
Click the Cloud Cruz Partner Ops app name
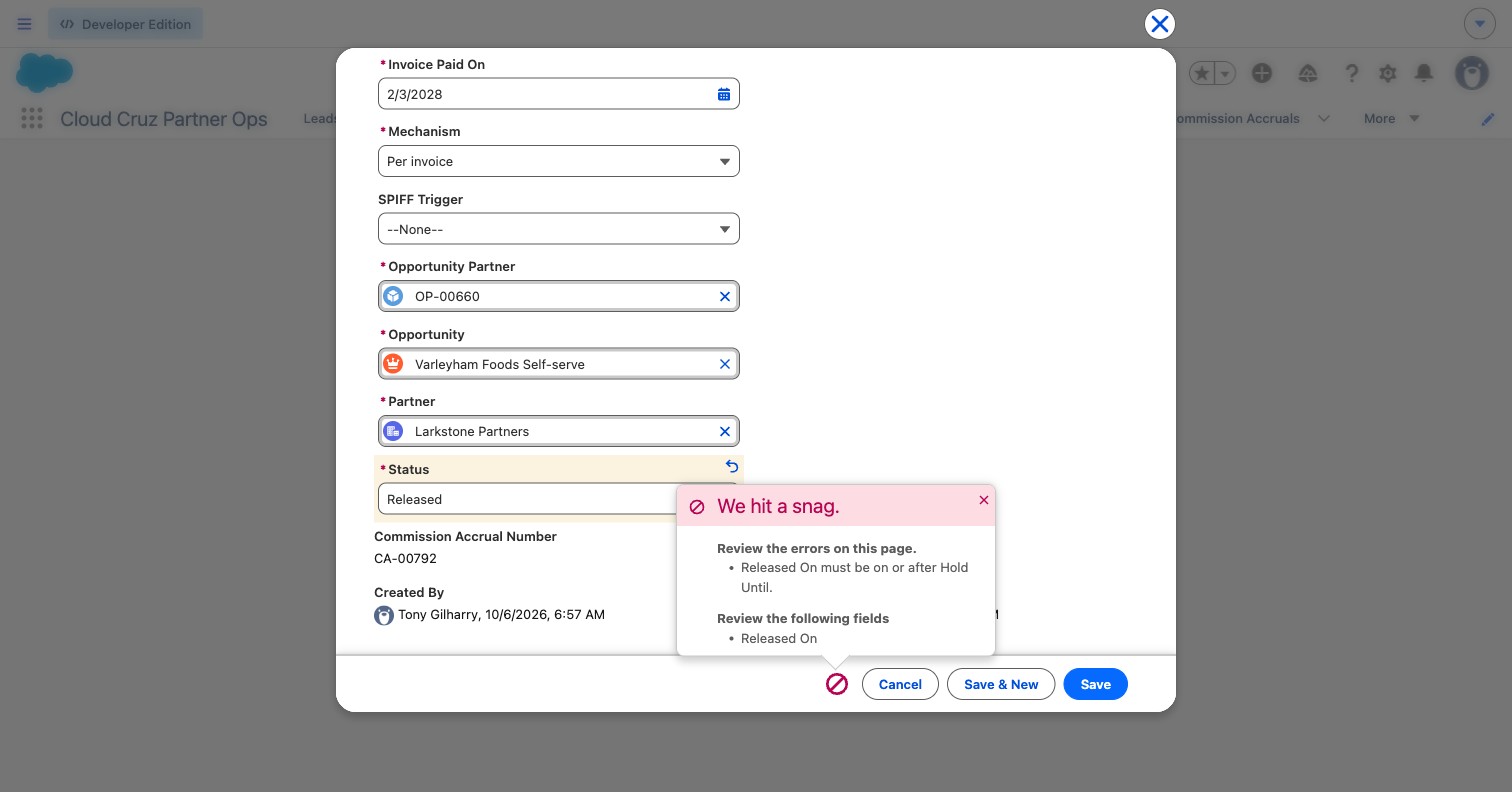[x=164, y=119]
